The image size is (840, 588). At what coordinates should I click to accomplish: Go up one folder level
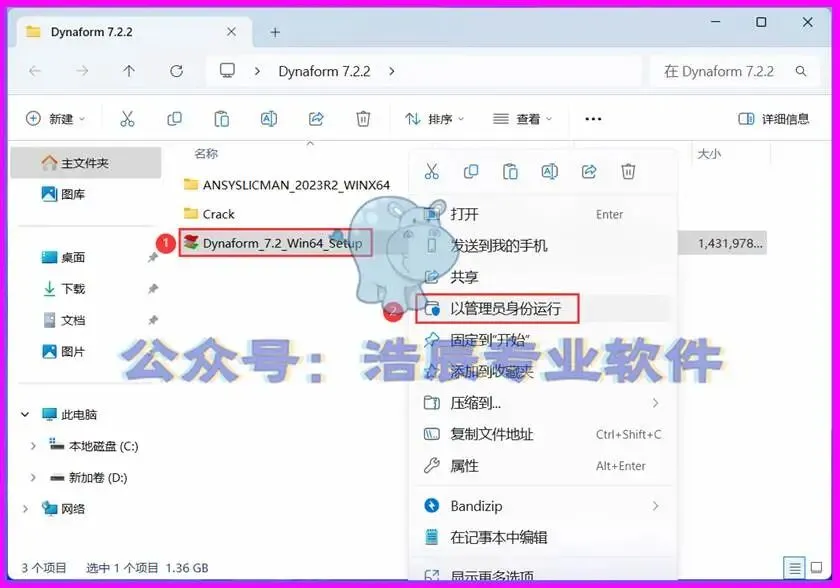129,71
